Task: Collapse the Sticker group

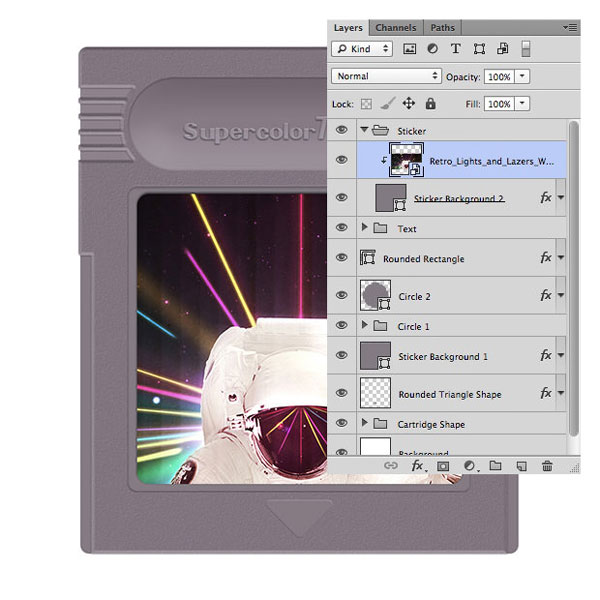Action: 364,130
